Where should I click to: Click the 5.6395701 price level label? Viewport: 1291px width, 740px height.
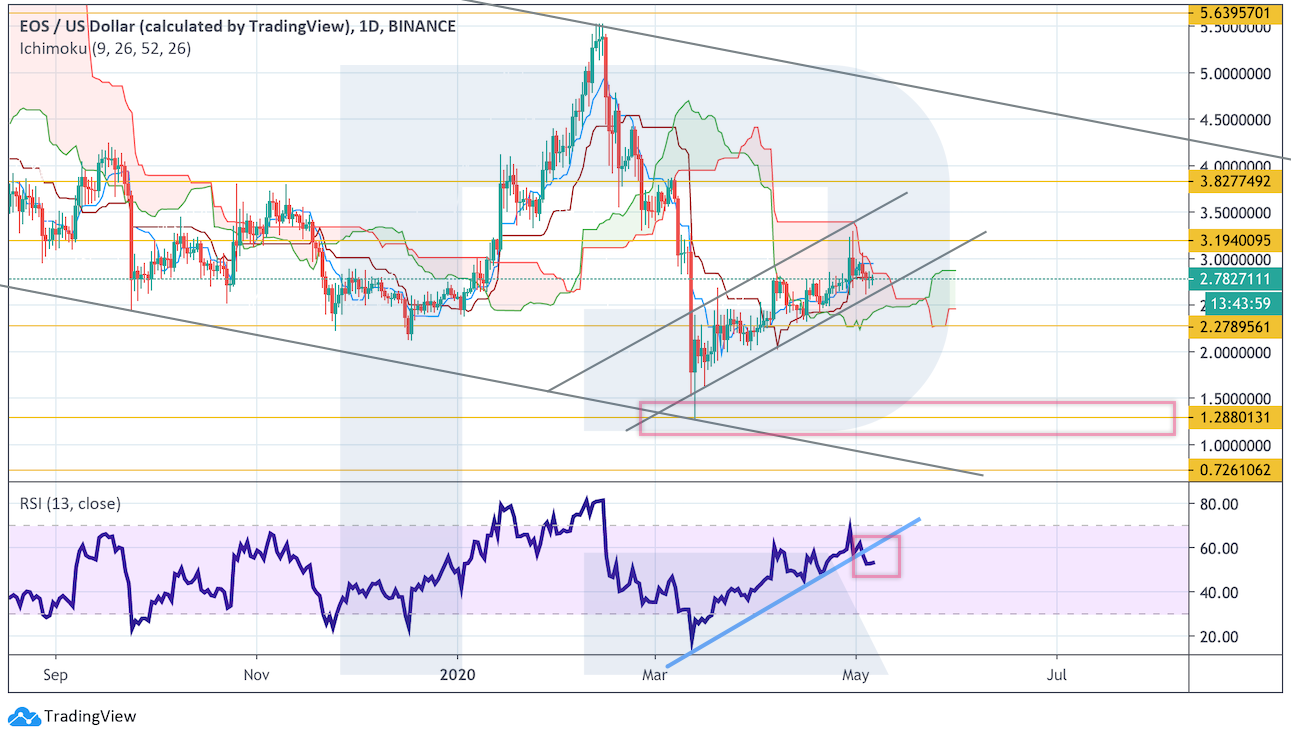(x=1238, y=13)
